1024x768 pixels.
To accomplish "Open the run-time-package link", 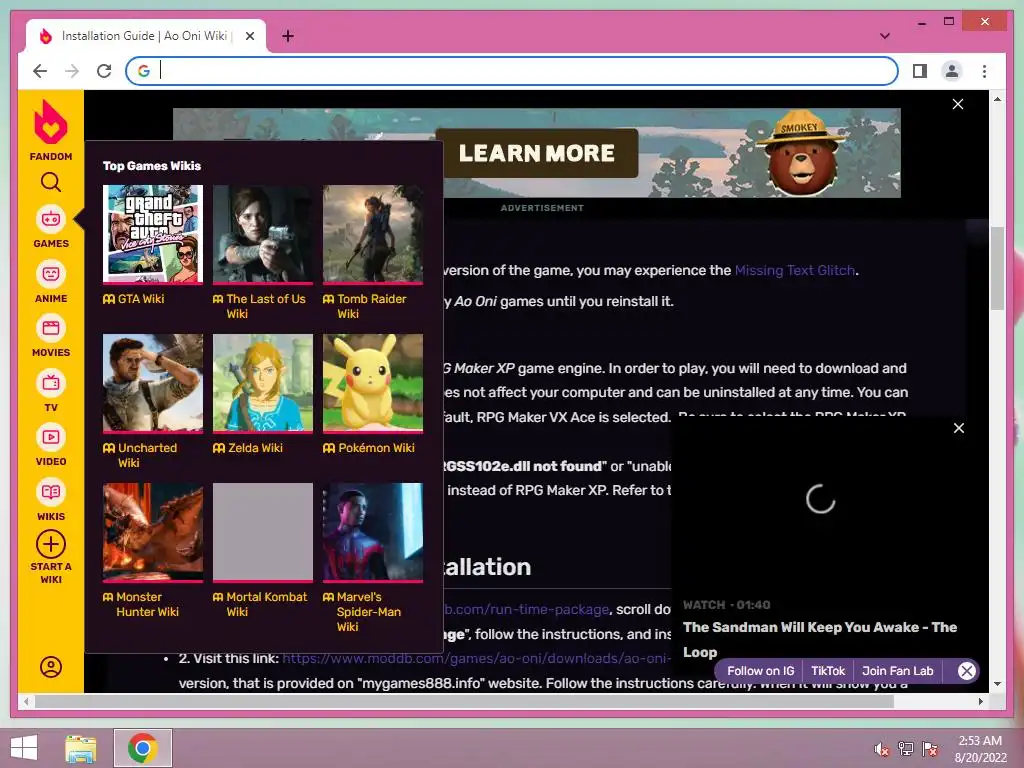I will click(527, 609).
